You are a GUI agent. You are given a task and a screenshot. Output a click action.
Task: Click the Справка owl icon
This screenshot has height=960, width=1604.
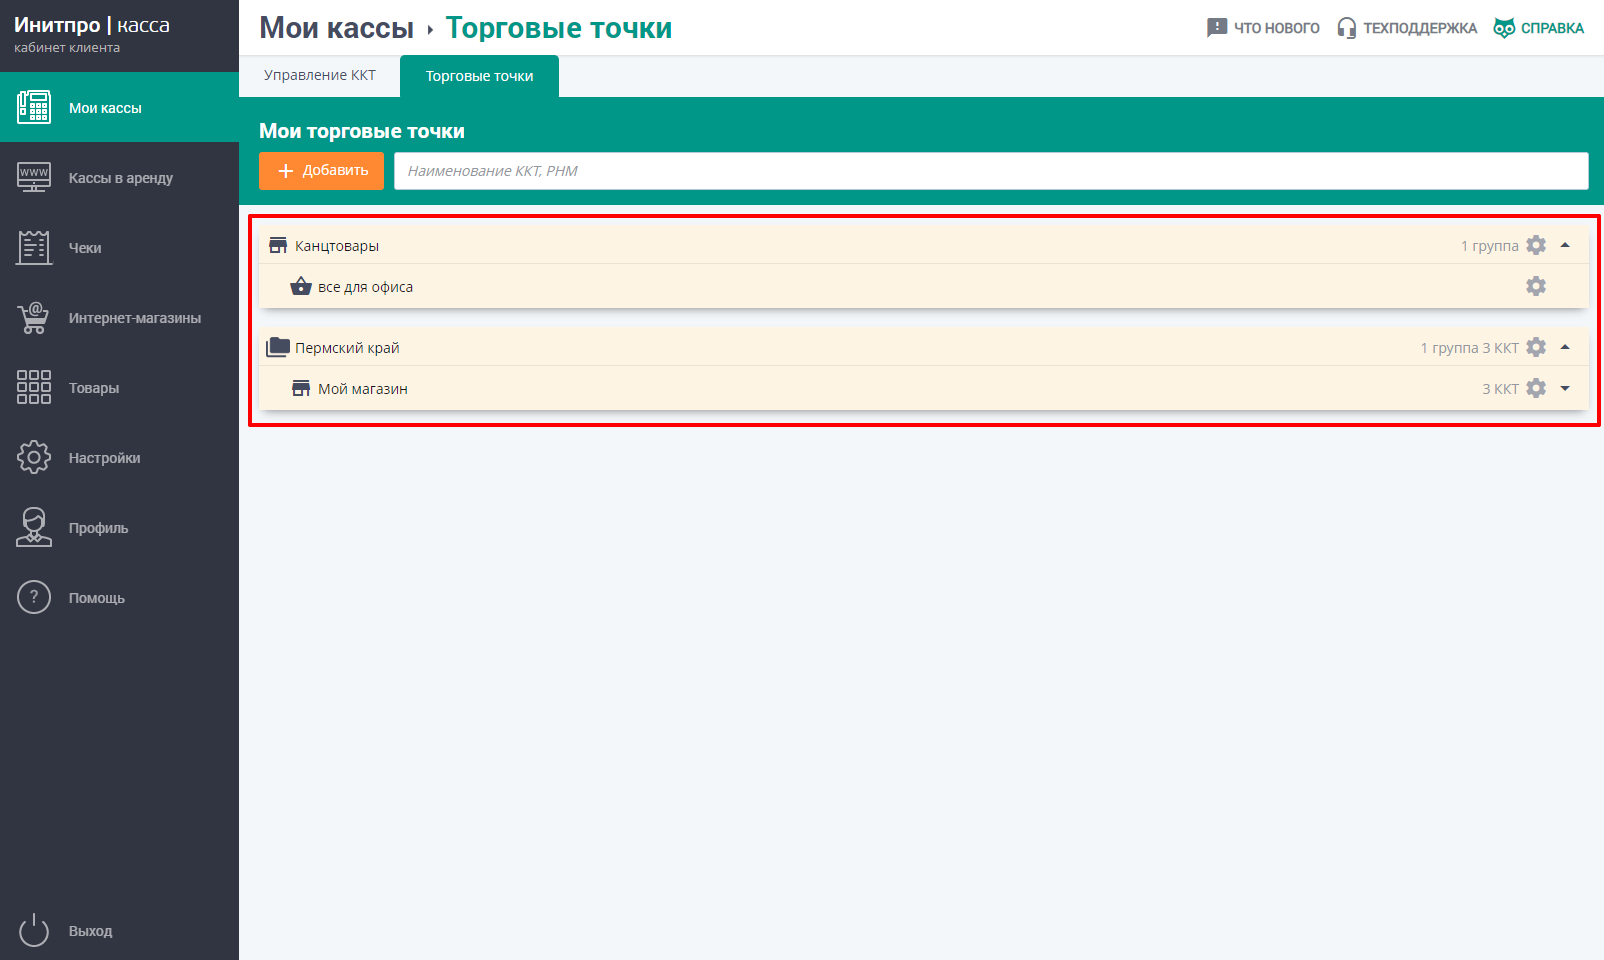[x=1504, y=28]
